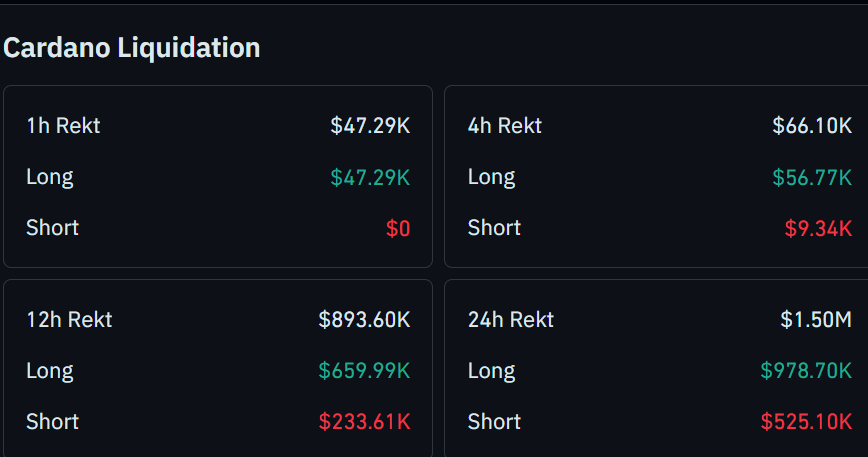The height and width of the screenshot is (457, 868).
Task: Click 24h Short value $525.10K
Action: (805, 422)
